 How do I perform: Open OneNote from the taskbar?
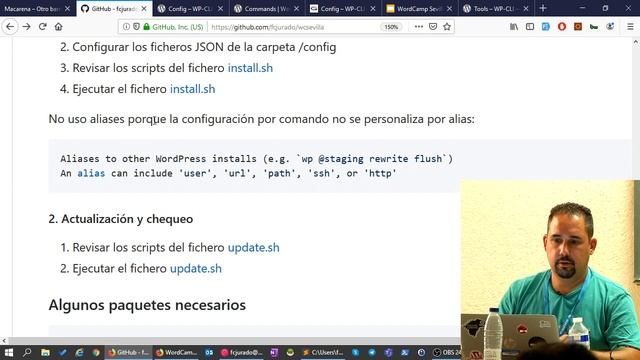pyautogui.click(x=274, y=352)
